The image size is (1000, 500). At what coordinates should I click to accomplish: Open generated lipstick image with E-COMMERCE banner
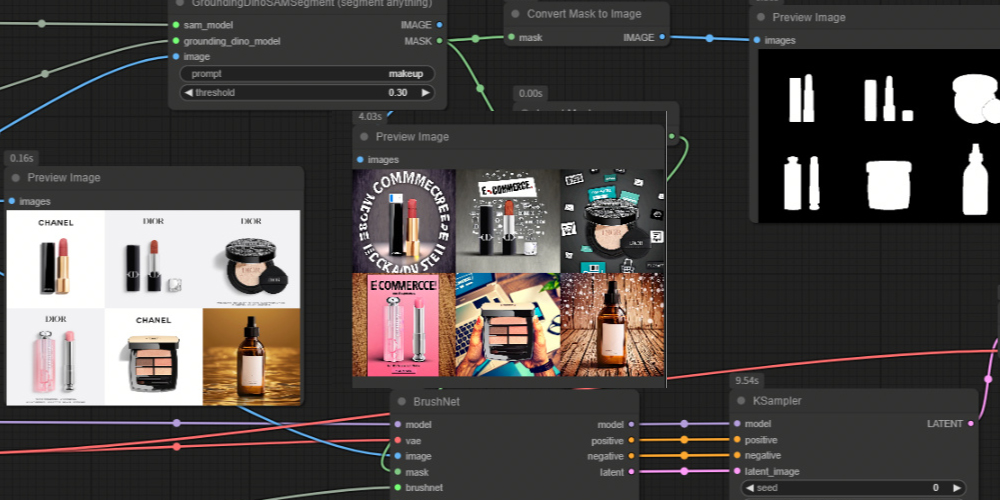point(508,221)
